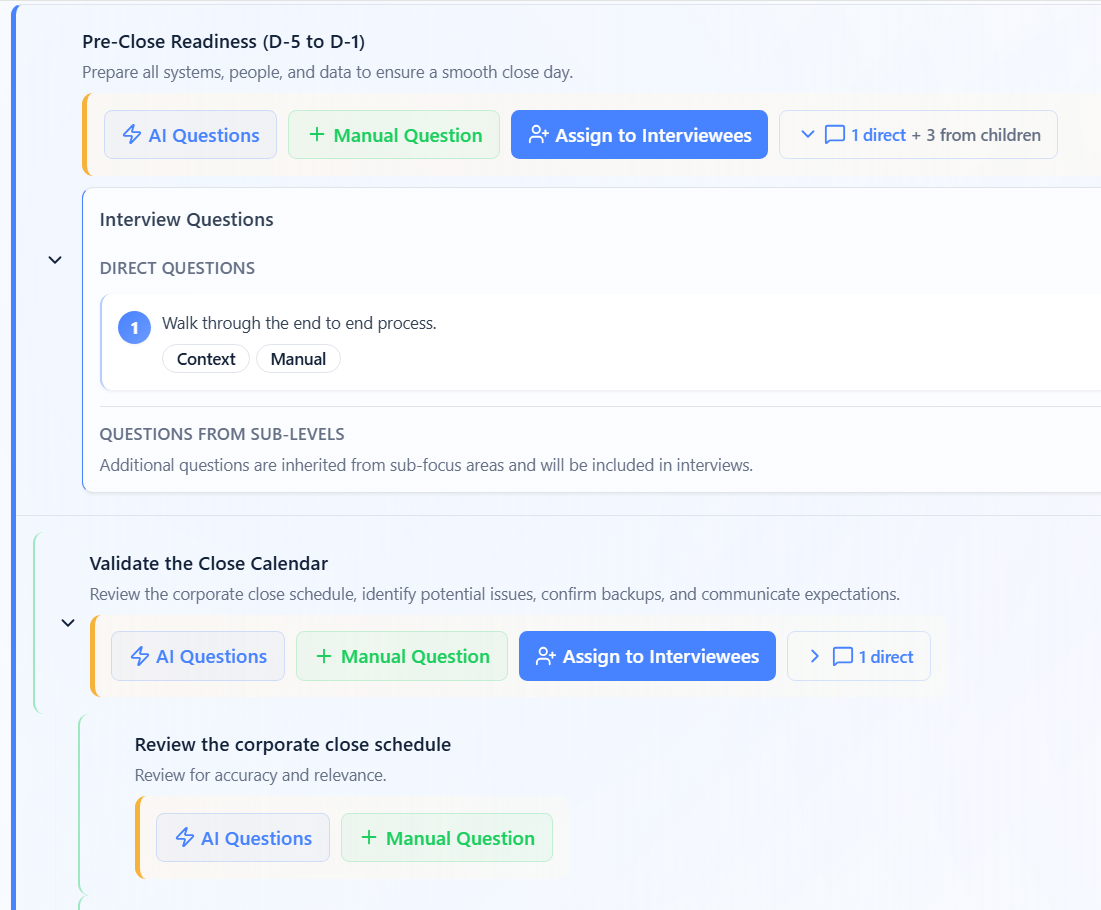Click the comment bubble icon on the '1 direct' button
The width and height of the screenshot is (1101, 910).
(841, 655)
